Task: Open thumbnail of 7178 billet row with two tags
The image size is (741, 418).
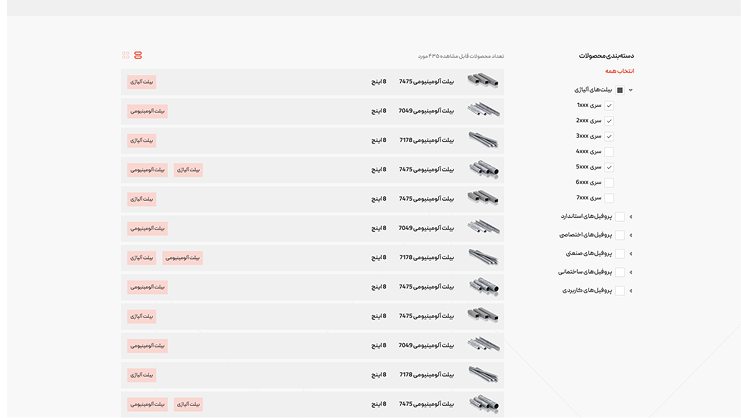Action: click(483, 257)
